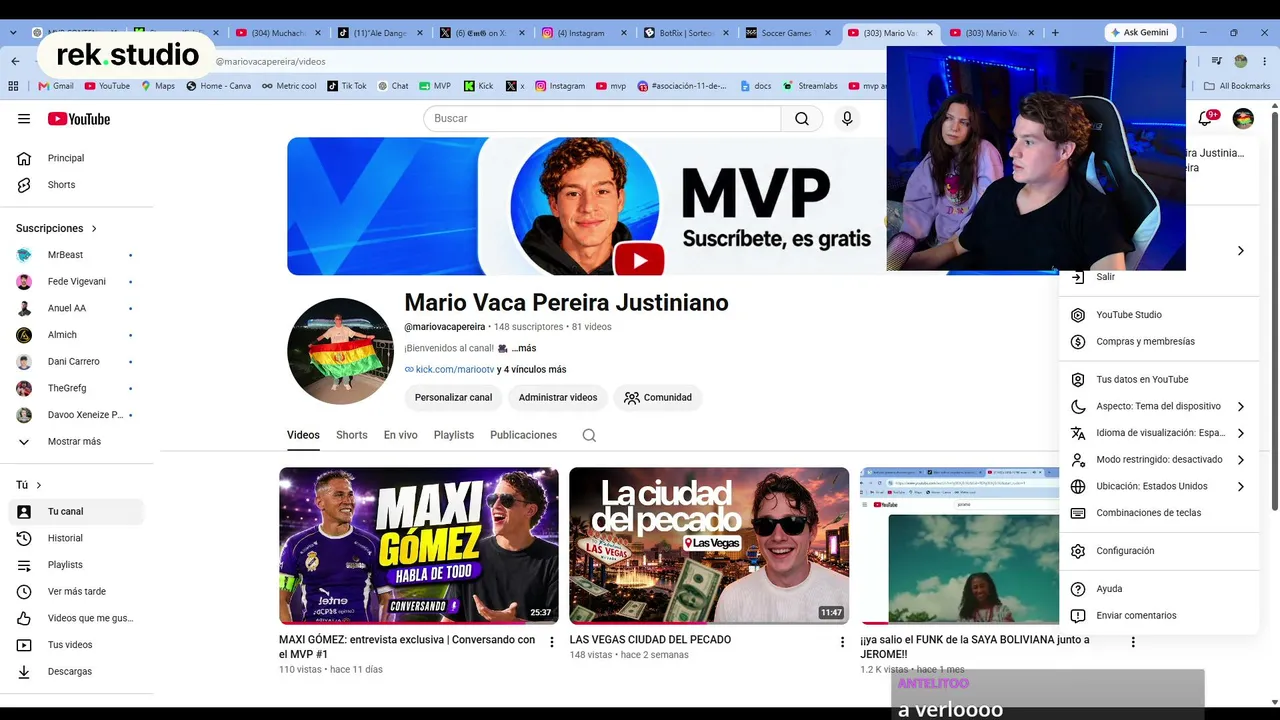
Task: Switch to the Publicaciones tab
Action: 523,435
